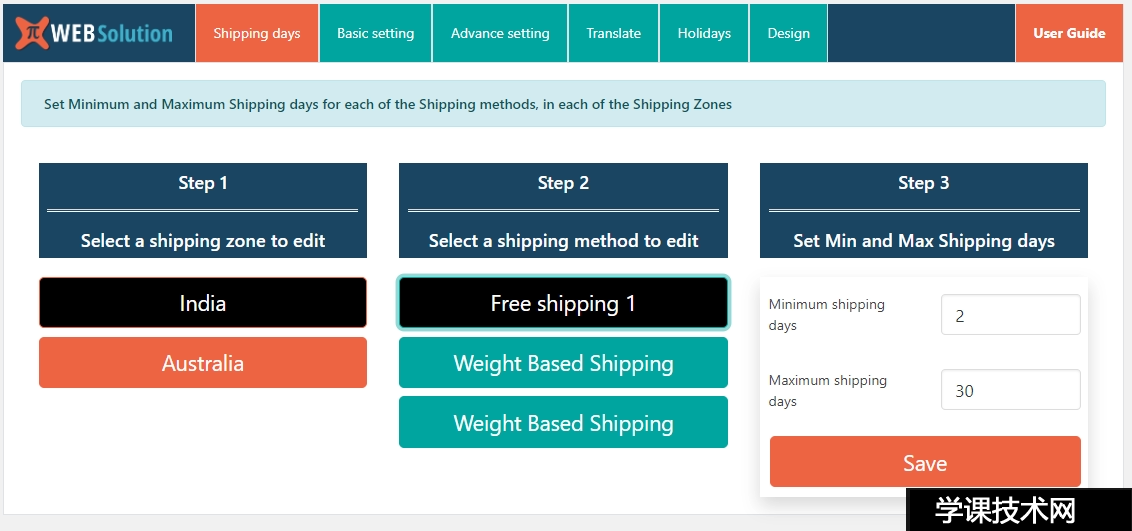The width and height of the screenshot is (1132, 531).
Task: Open the Shipping days tab
Action: (257, 33)
